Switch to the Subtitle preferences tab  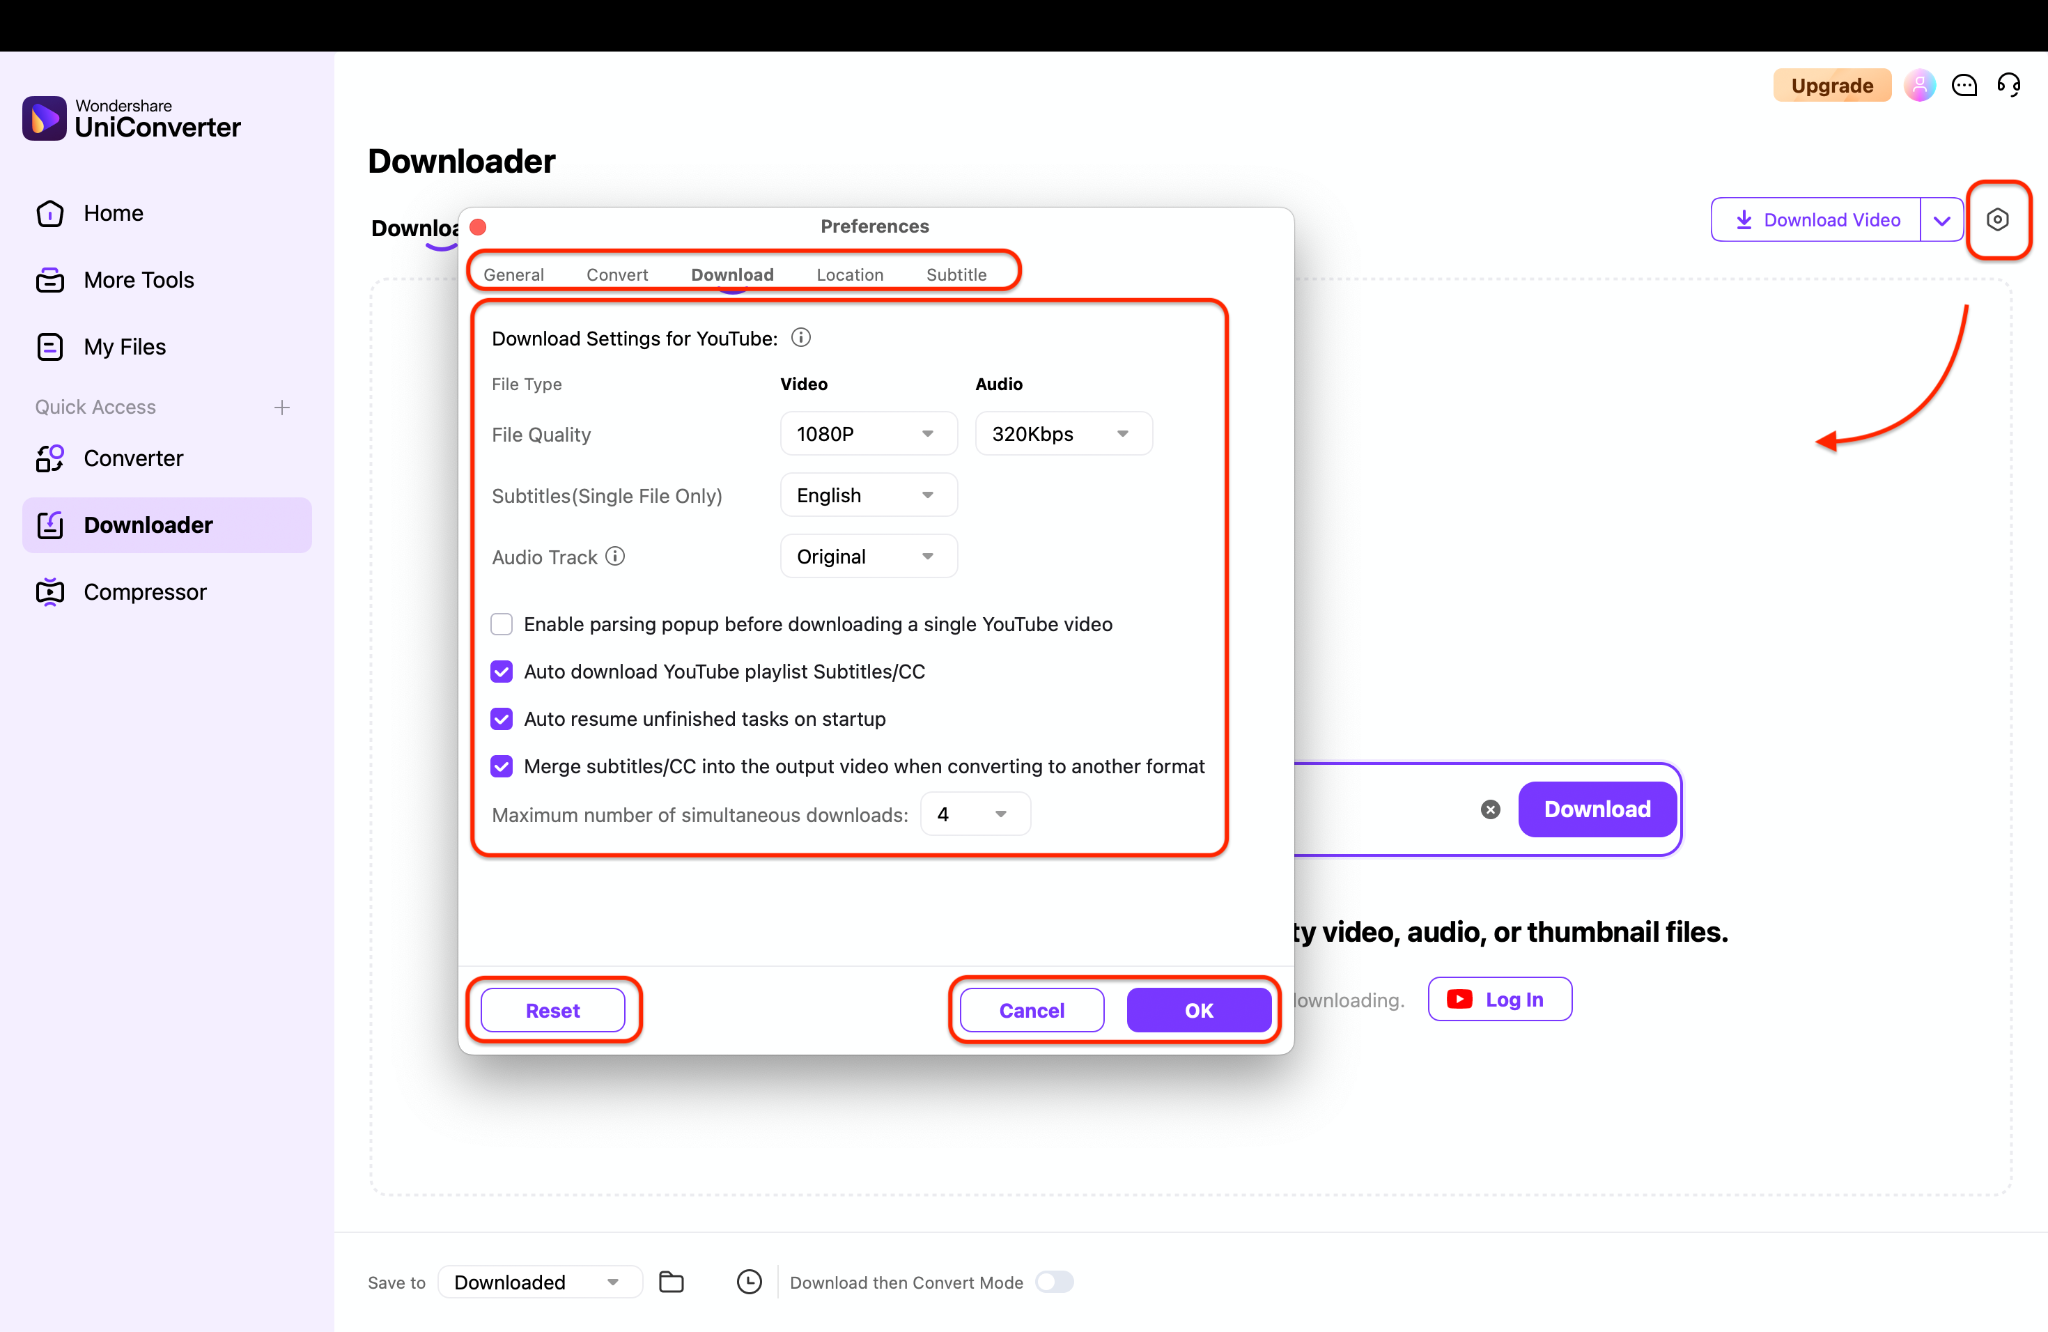point(956,273)
